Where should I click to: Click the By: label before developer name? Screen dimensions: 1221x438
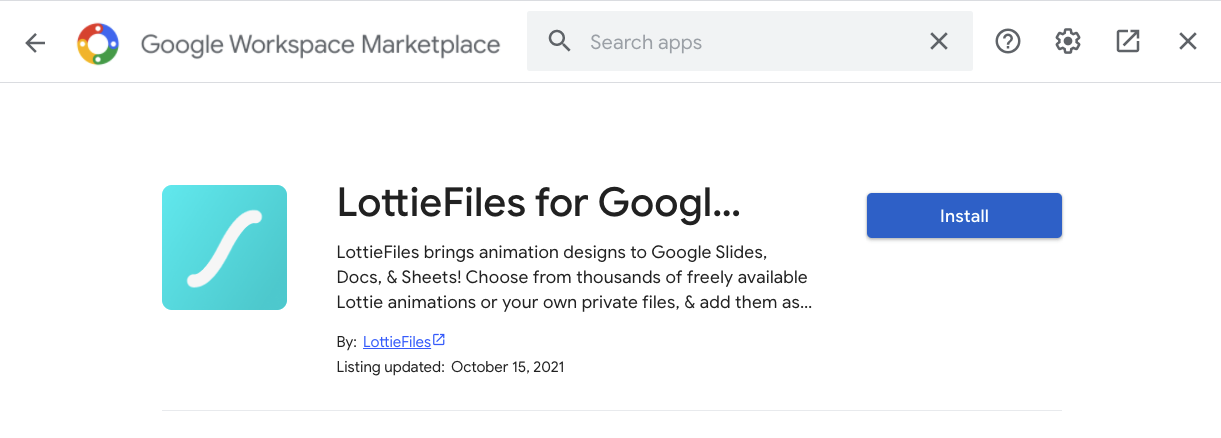click(346, 342)
